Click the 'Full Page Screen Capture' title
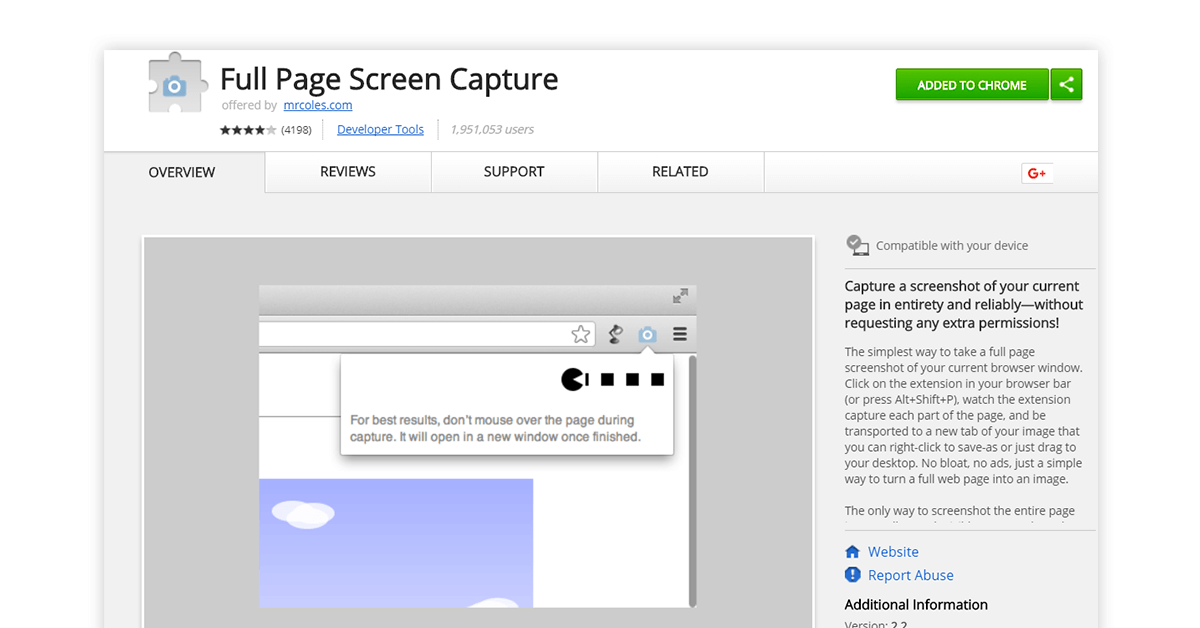The height and width of the screenshot is (628, 1200). point(389,79)
